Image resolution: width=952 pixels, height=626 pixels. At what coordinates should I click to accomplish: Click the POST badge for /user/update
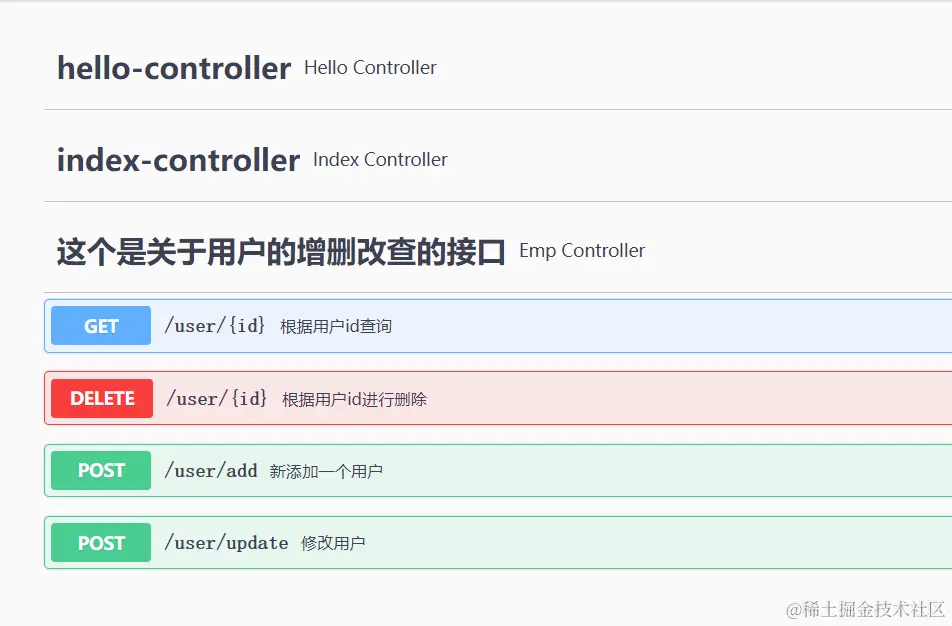pos(101,543)
